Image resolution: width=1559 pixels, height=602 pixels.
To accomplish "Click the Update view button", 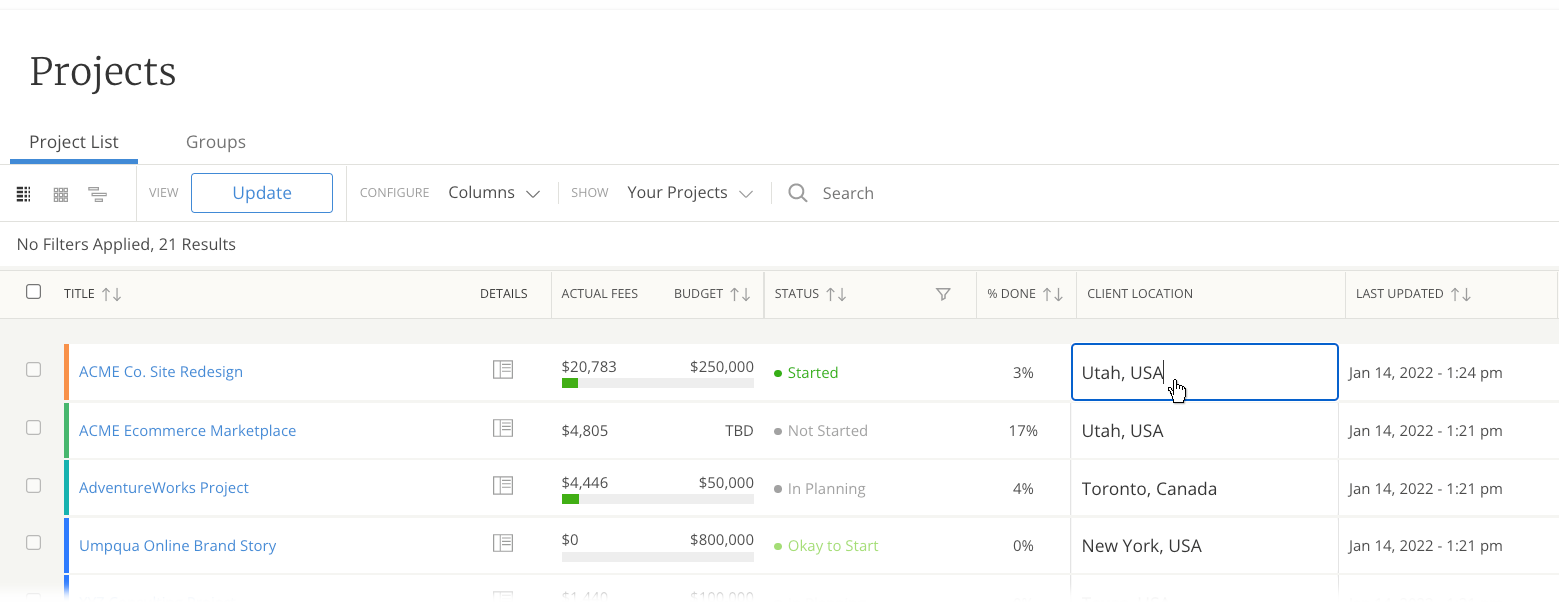I will point(262,193).
